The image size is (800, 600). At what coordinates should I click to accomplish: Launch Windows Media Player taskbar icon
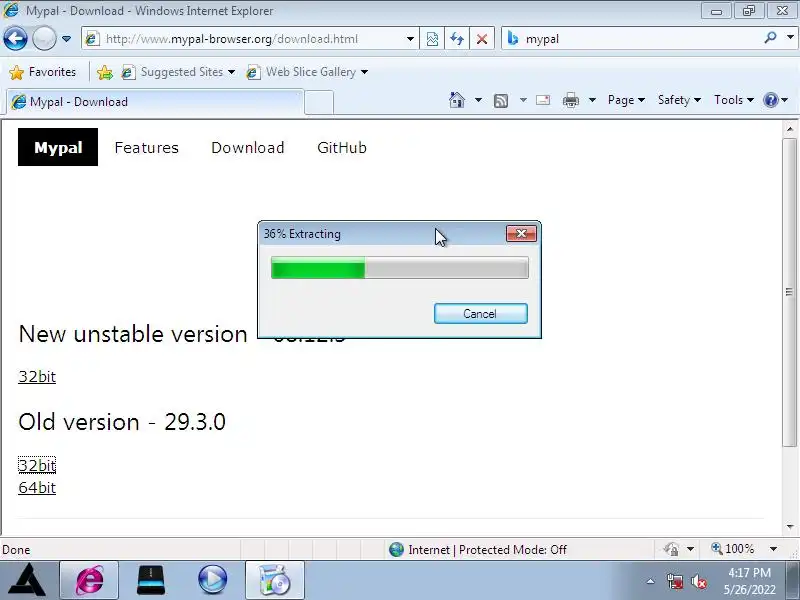(x=212, y=580)
